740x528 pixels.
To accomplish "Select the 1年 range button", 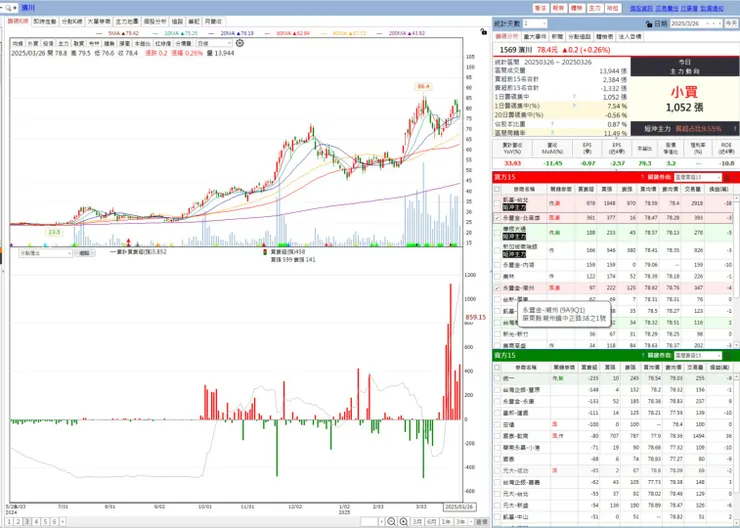I will tap(446, 521).
